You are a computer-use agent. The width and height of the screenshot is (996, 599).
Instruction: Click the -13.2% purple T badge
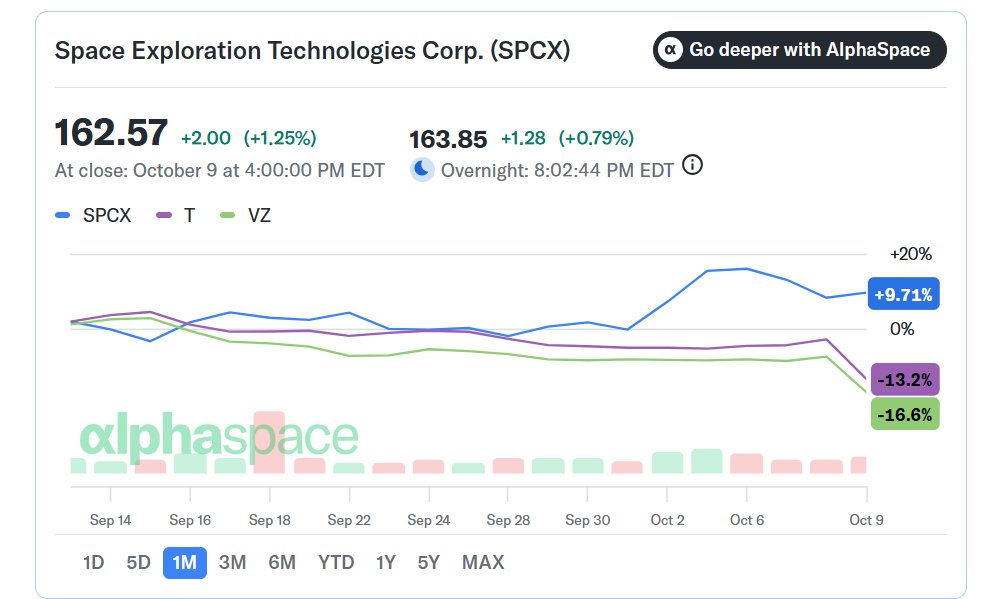pos(905,380)
